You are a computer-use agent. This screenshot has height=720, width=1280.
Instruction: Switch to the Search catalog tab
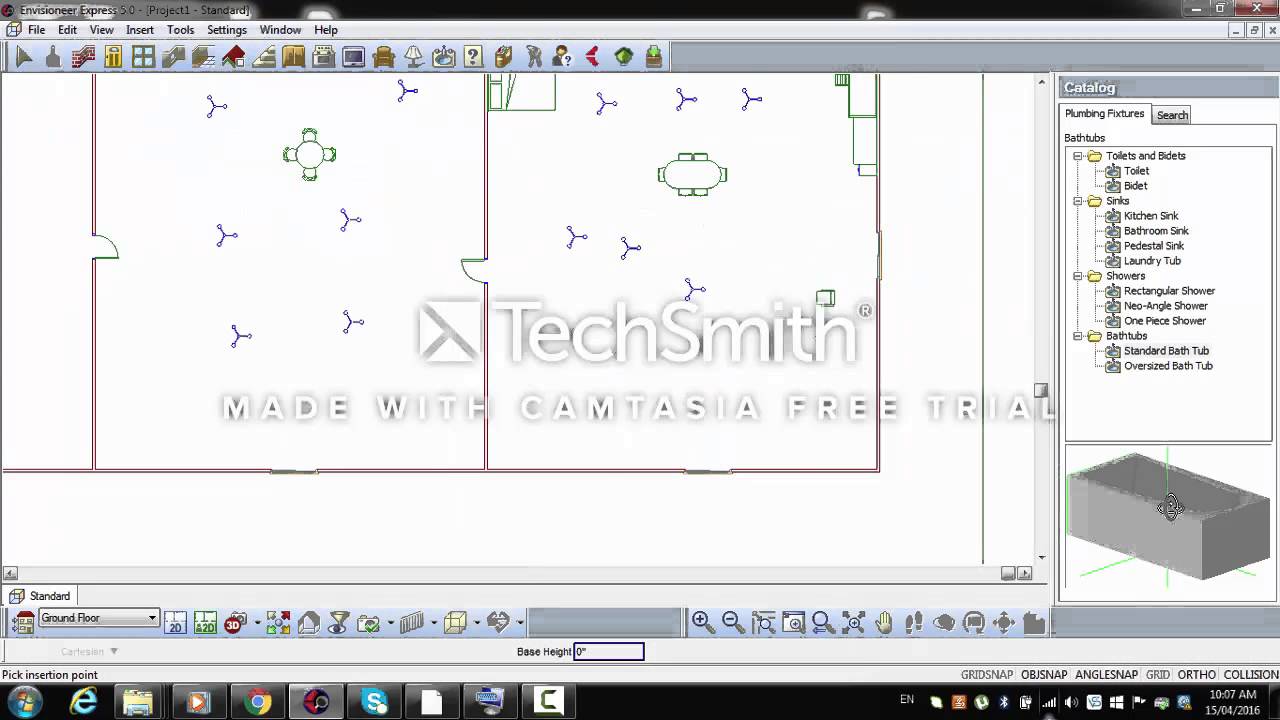coord(1172,115)
